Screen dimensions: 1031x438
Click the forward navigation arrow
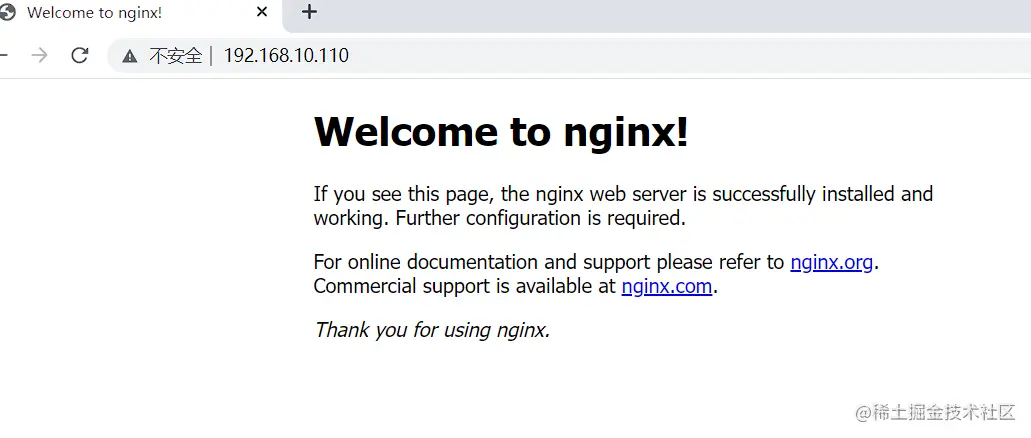[x=39, y=55]
